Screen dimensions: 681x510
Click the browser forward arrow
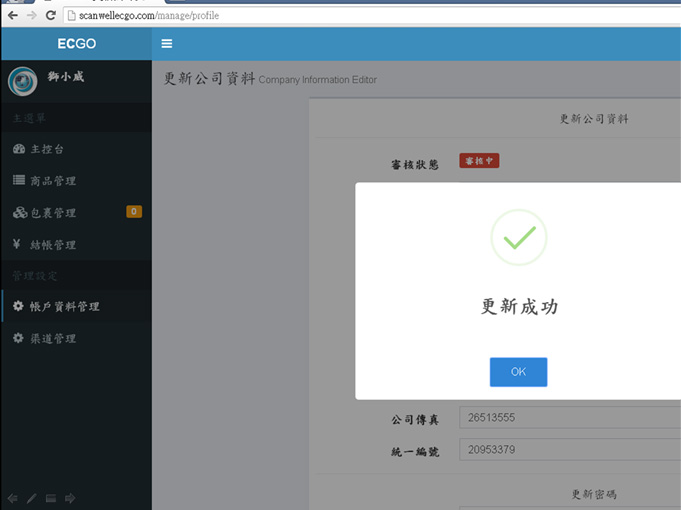point(31,16)
